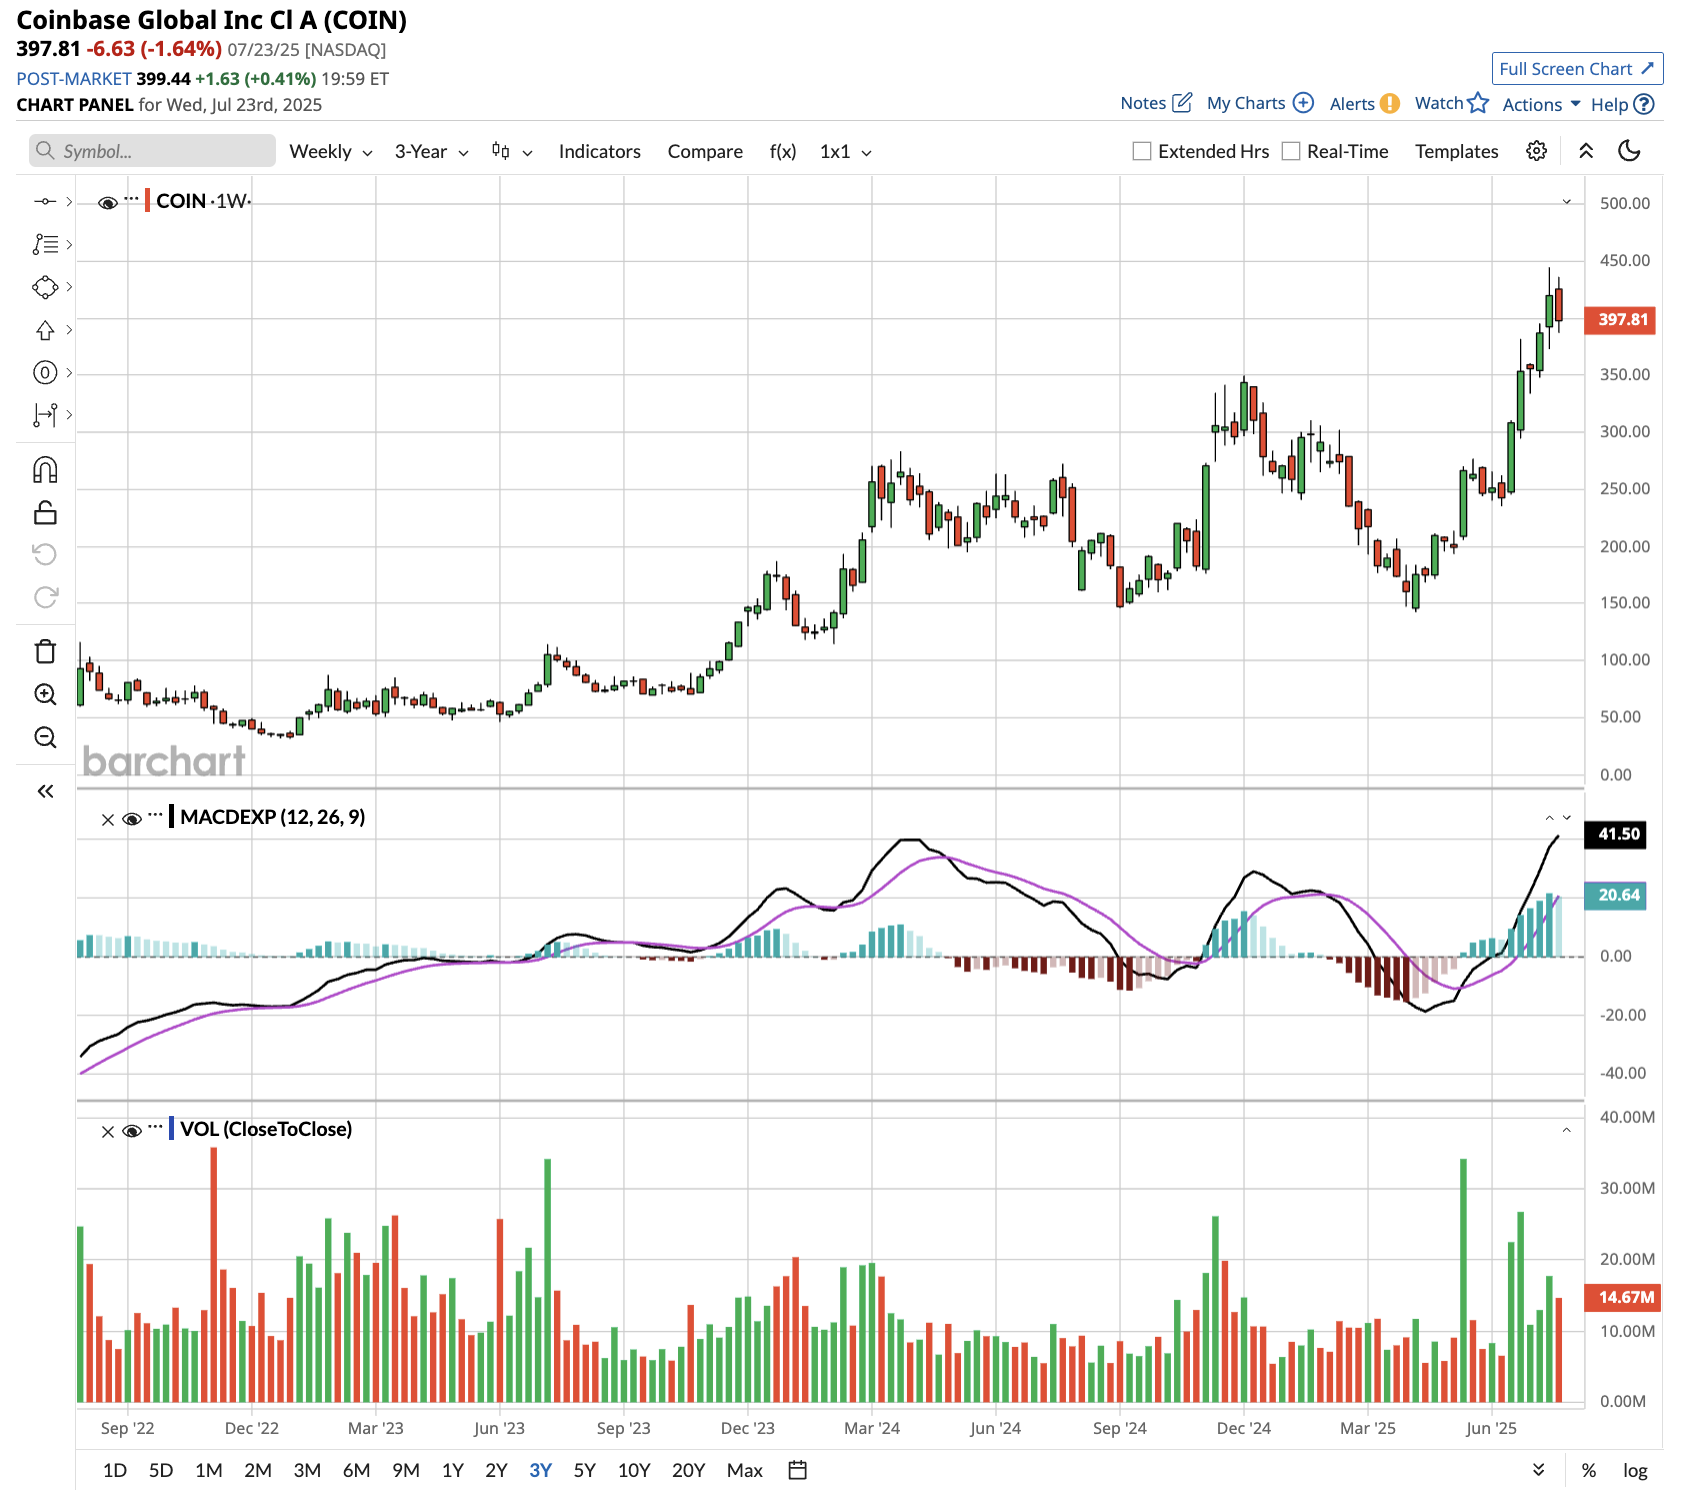Open Alerts
The width and height of the screenshot is (1692, 1490).
tap(1364, 103)
